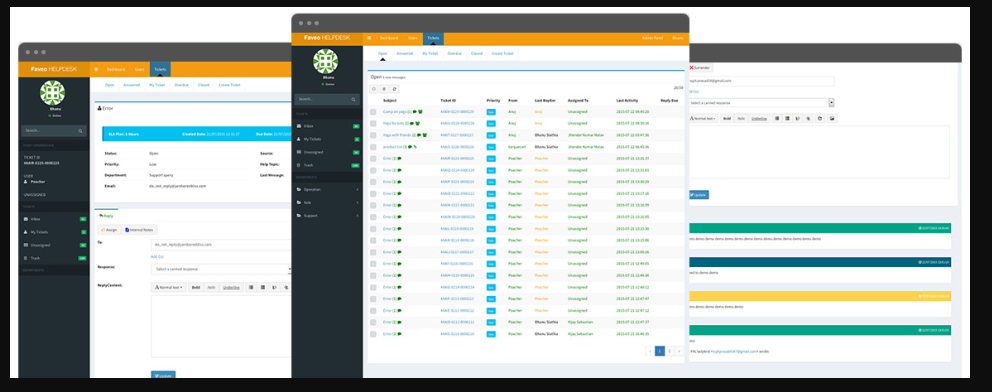Click numbered list icon in left window editor
Image resolution: width=992 pixels, height=392 pixels.
pos(263,287)
